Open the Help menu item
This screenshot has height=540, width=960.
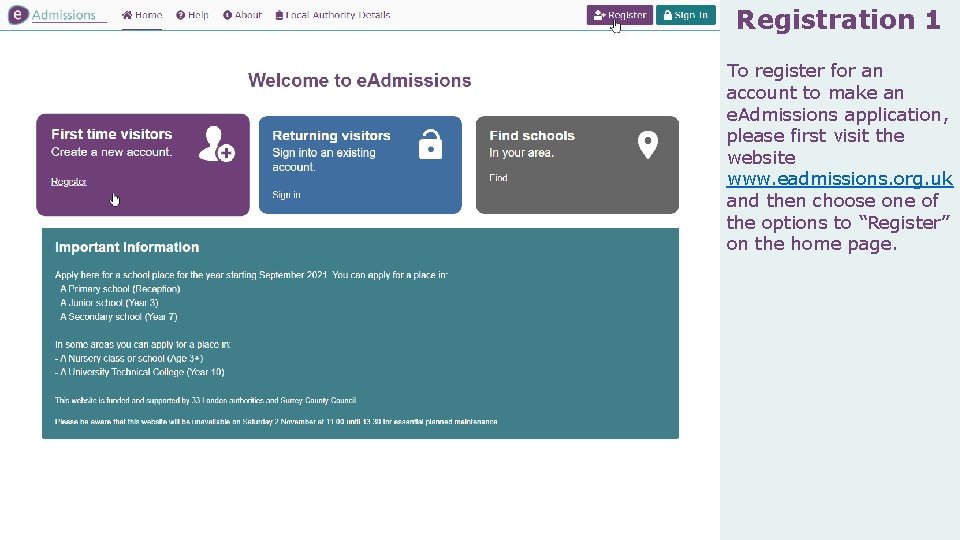pos(192,15)
